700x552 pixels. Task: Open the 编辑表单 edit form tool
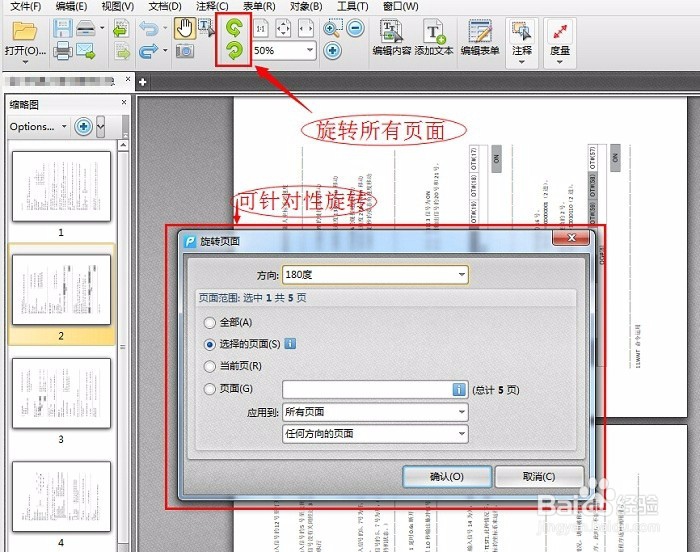(480, 38)
